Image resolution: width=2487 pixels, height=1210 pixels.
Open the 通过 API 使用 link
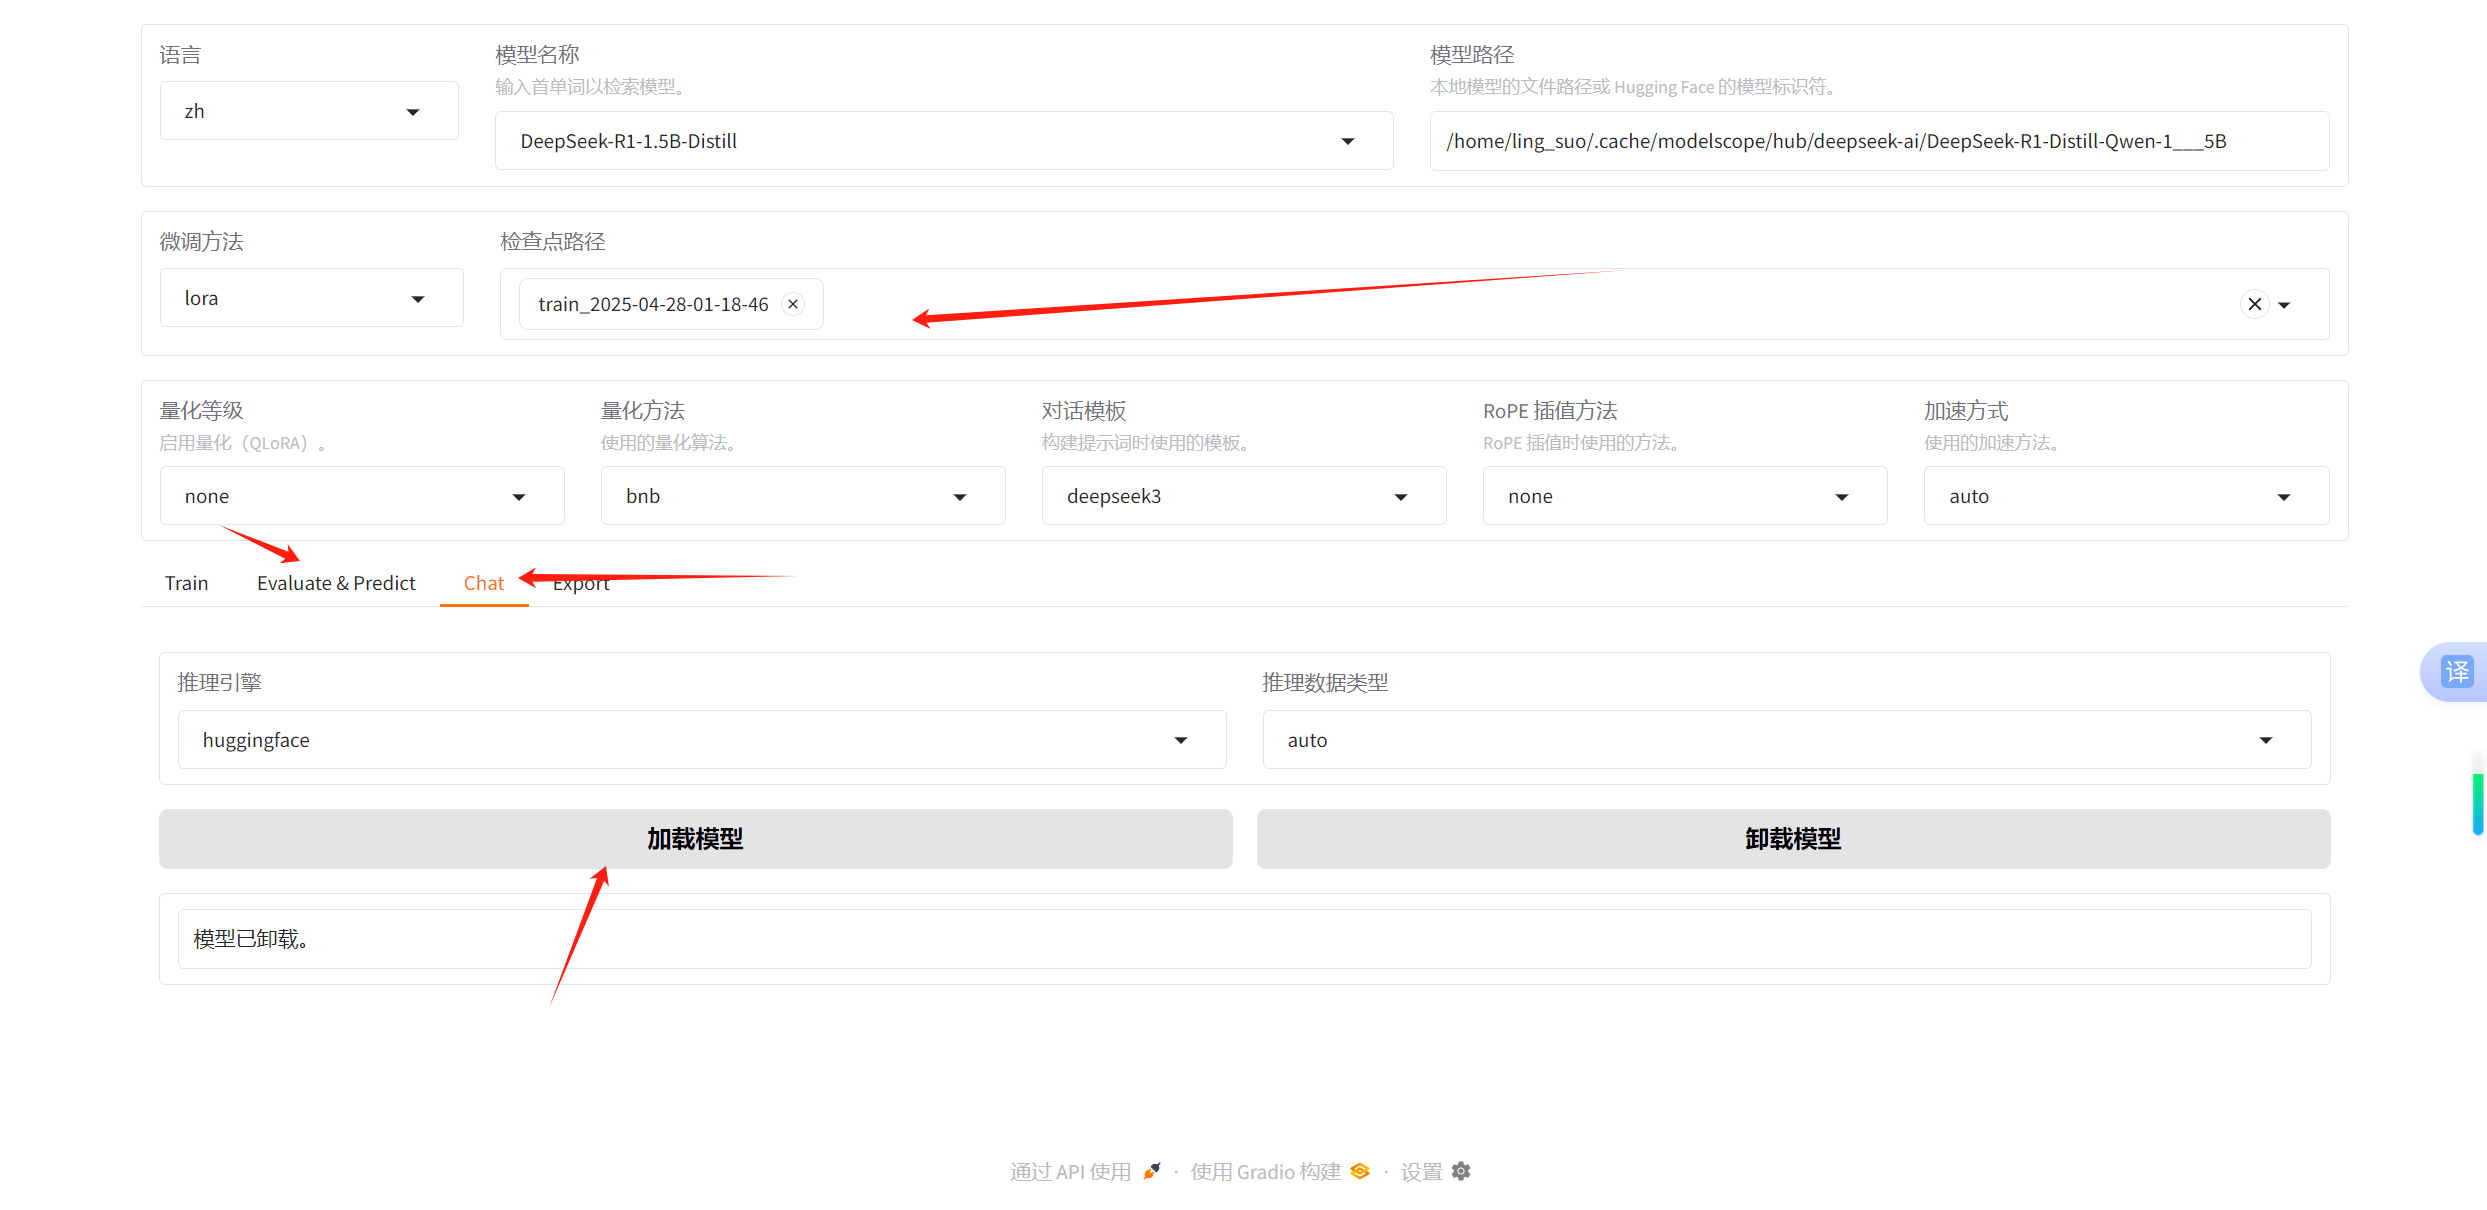pyautogui.click(x=1070, y=1172)
